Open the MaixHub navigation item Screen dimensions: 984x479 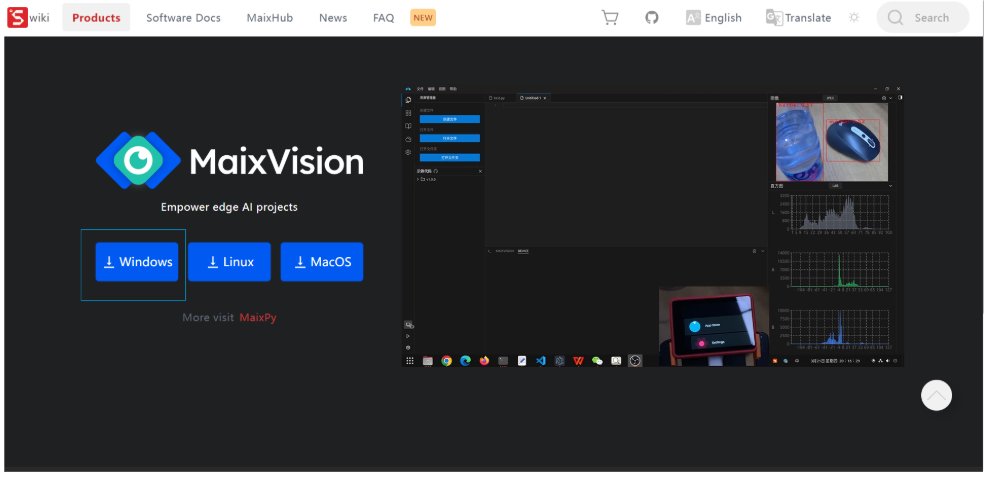click(x=270, y=18)
